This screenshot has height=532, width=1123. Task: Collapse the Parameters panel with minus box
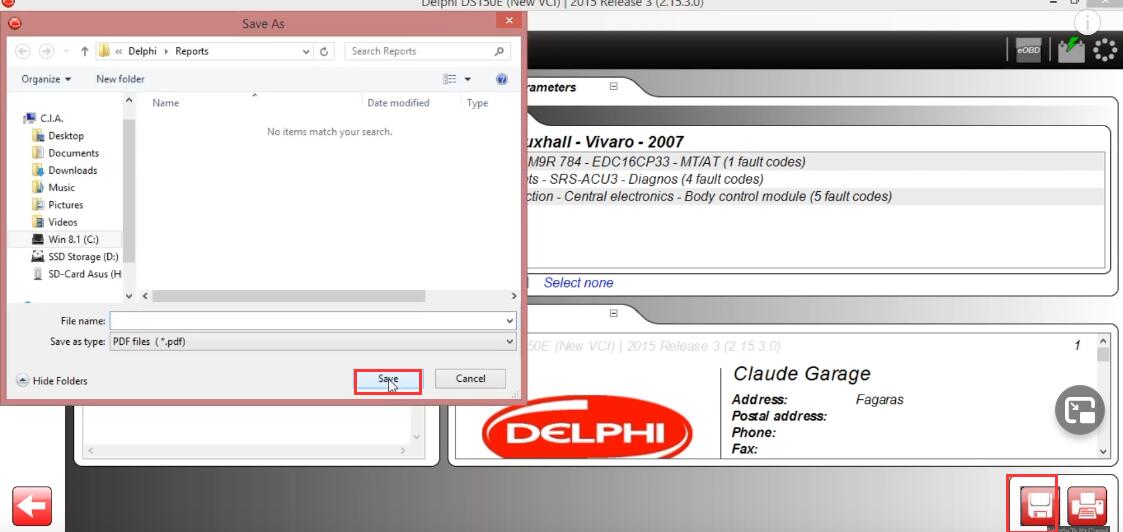tap(614, 86)
